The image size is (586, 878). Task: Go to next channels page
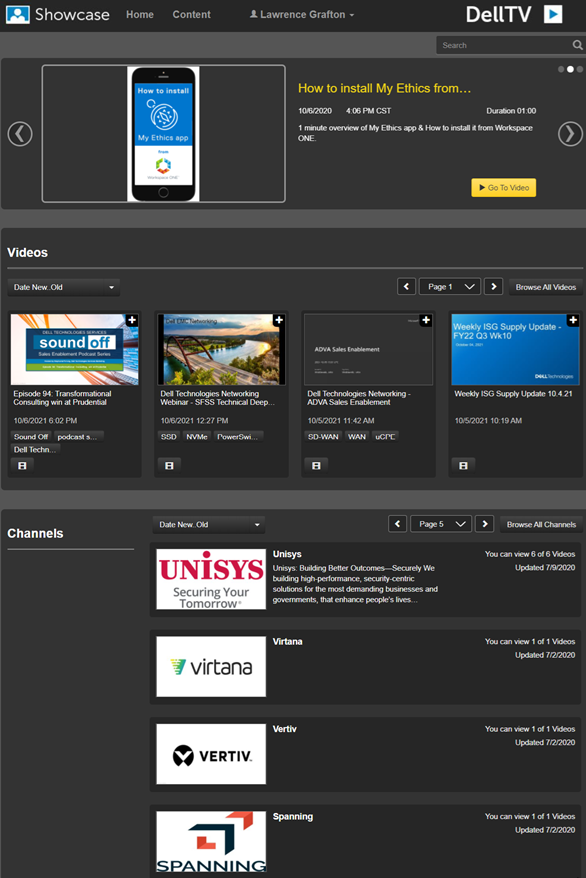(x=485, y=524)
